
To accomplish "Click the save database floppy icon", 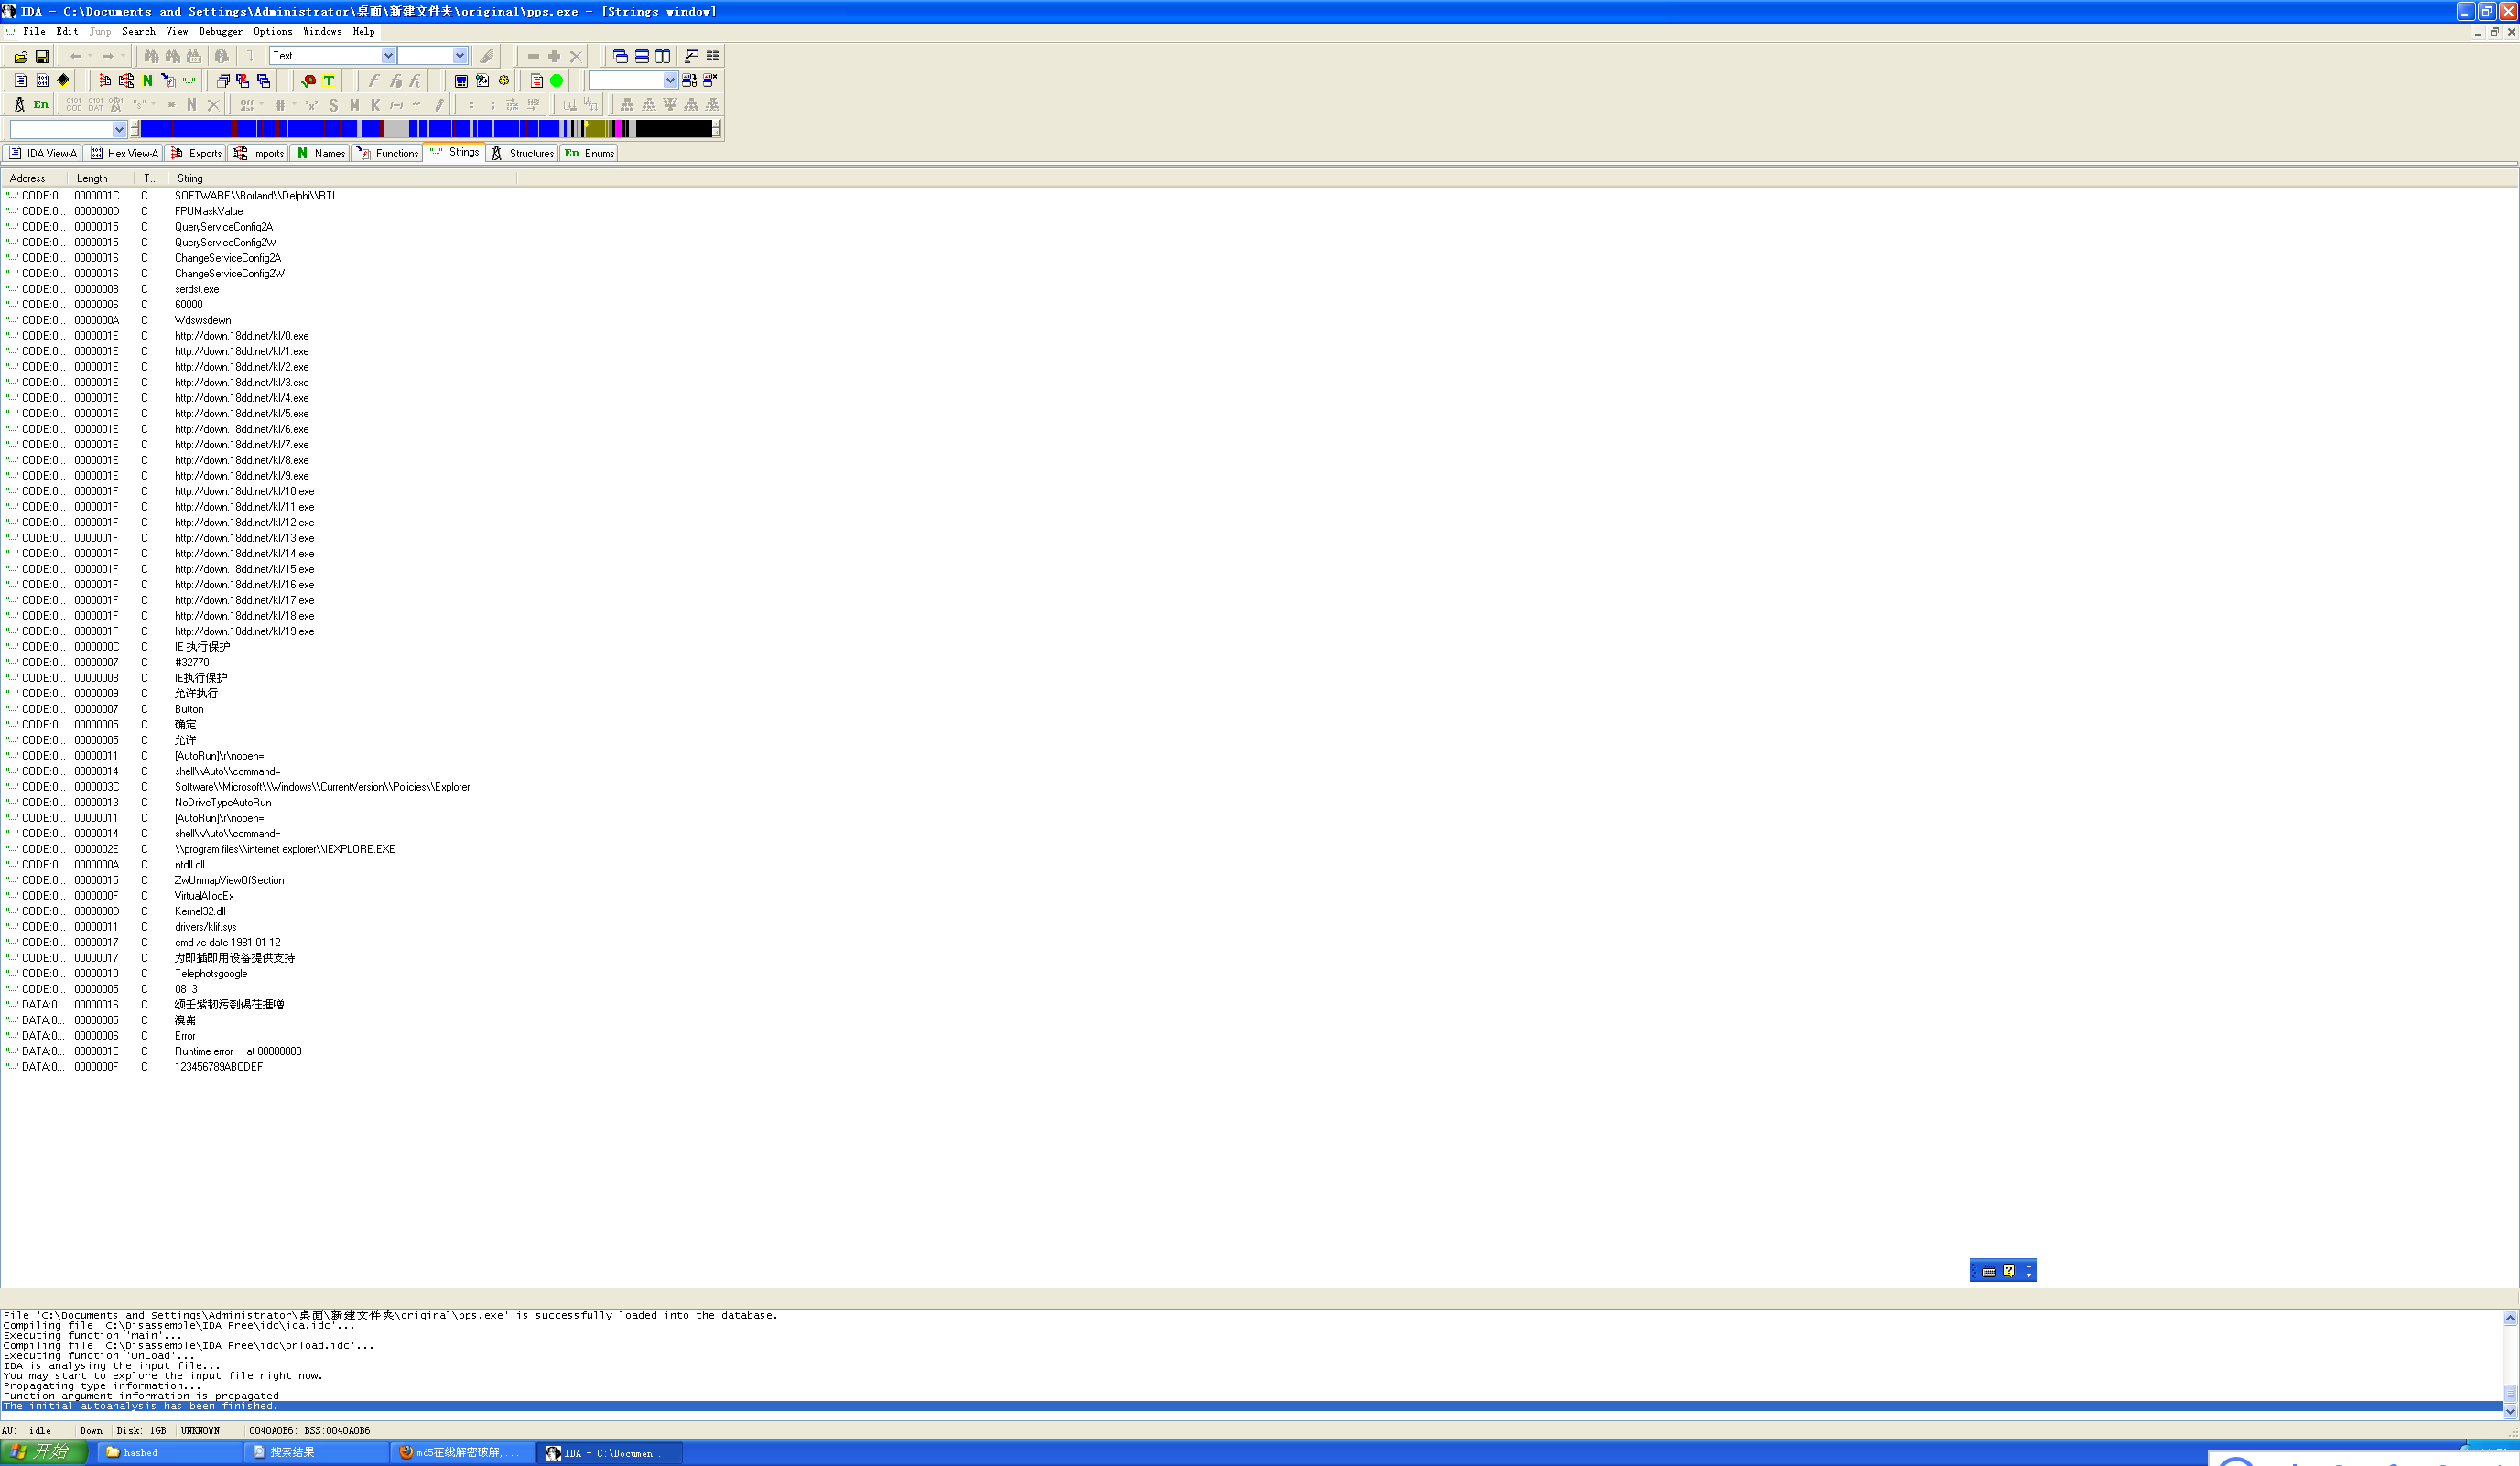I will (x=42, y=57).
